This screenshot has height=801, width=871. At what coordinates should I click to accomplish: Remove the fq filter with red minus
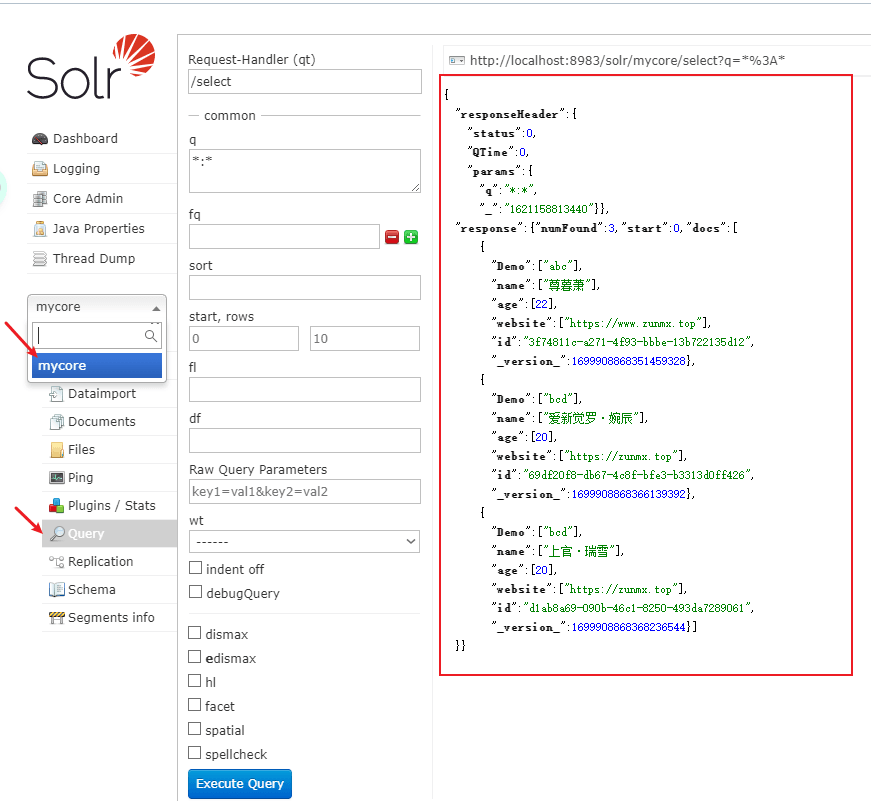pos(392,237)
